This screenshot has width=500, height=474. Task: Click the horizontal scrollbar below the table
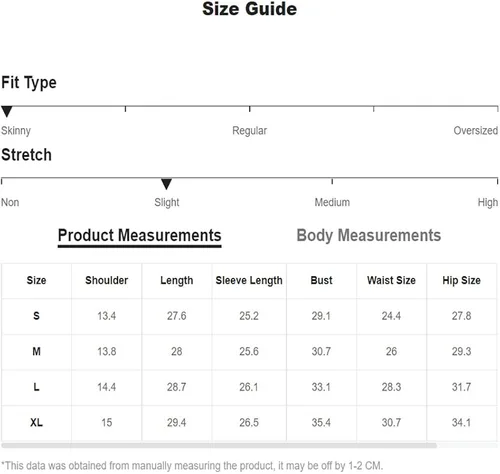[219, 446]
